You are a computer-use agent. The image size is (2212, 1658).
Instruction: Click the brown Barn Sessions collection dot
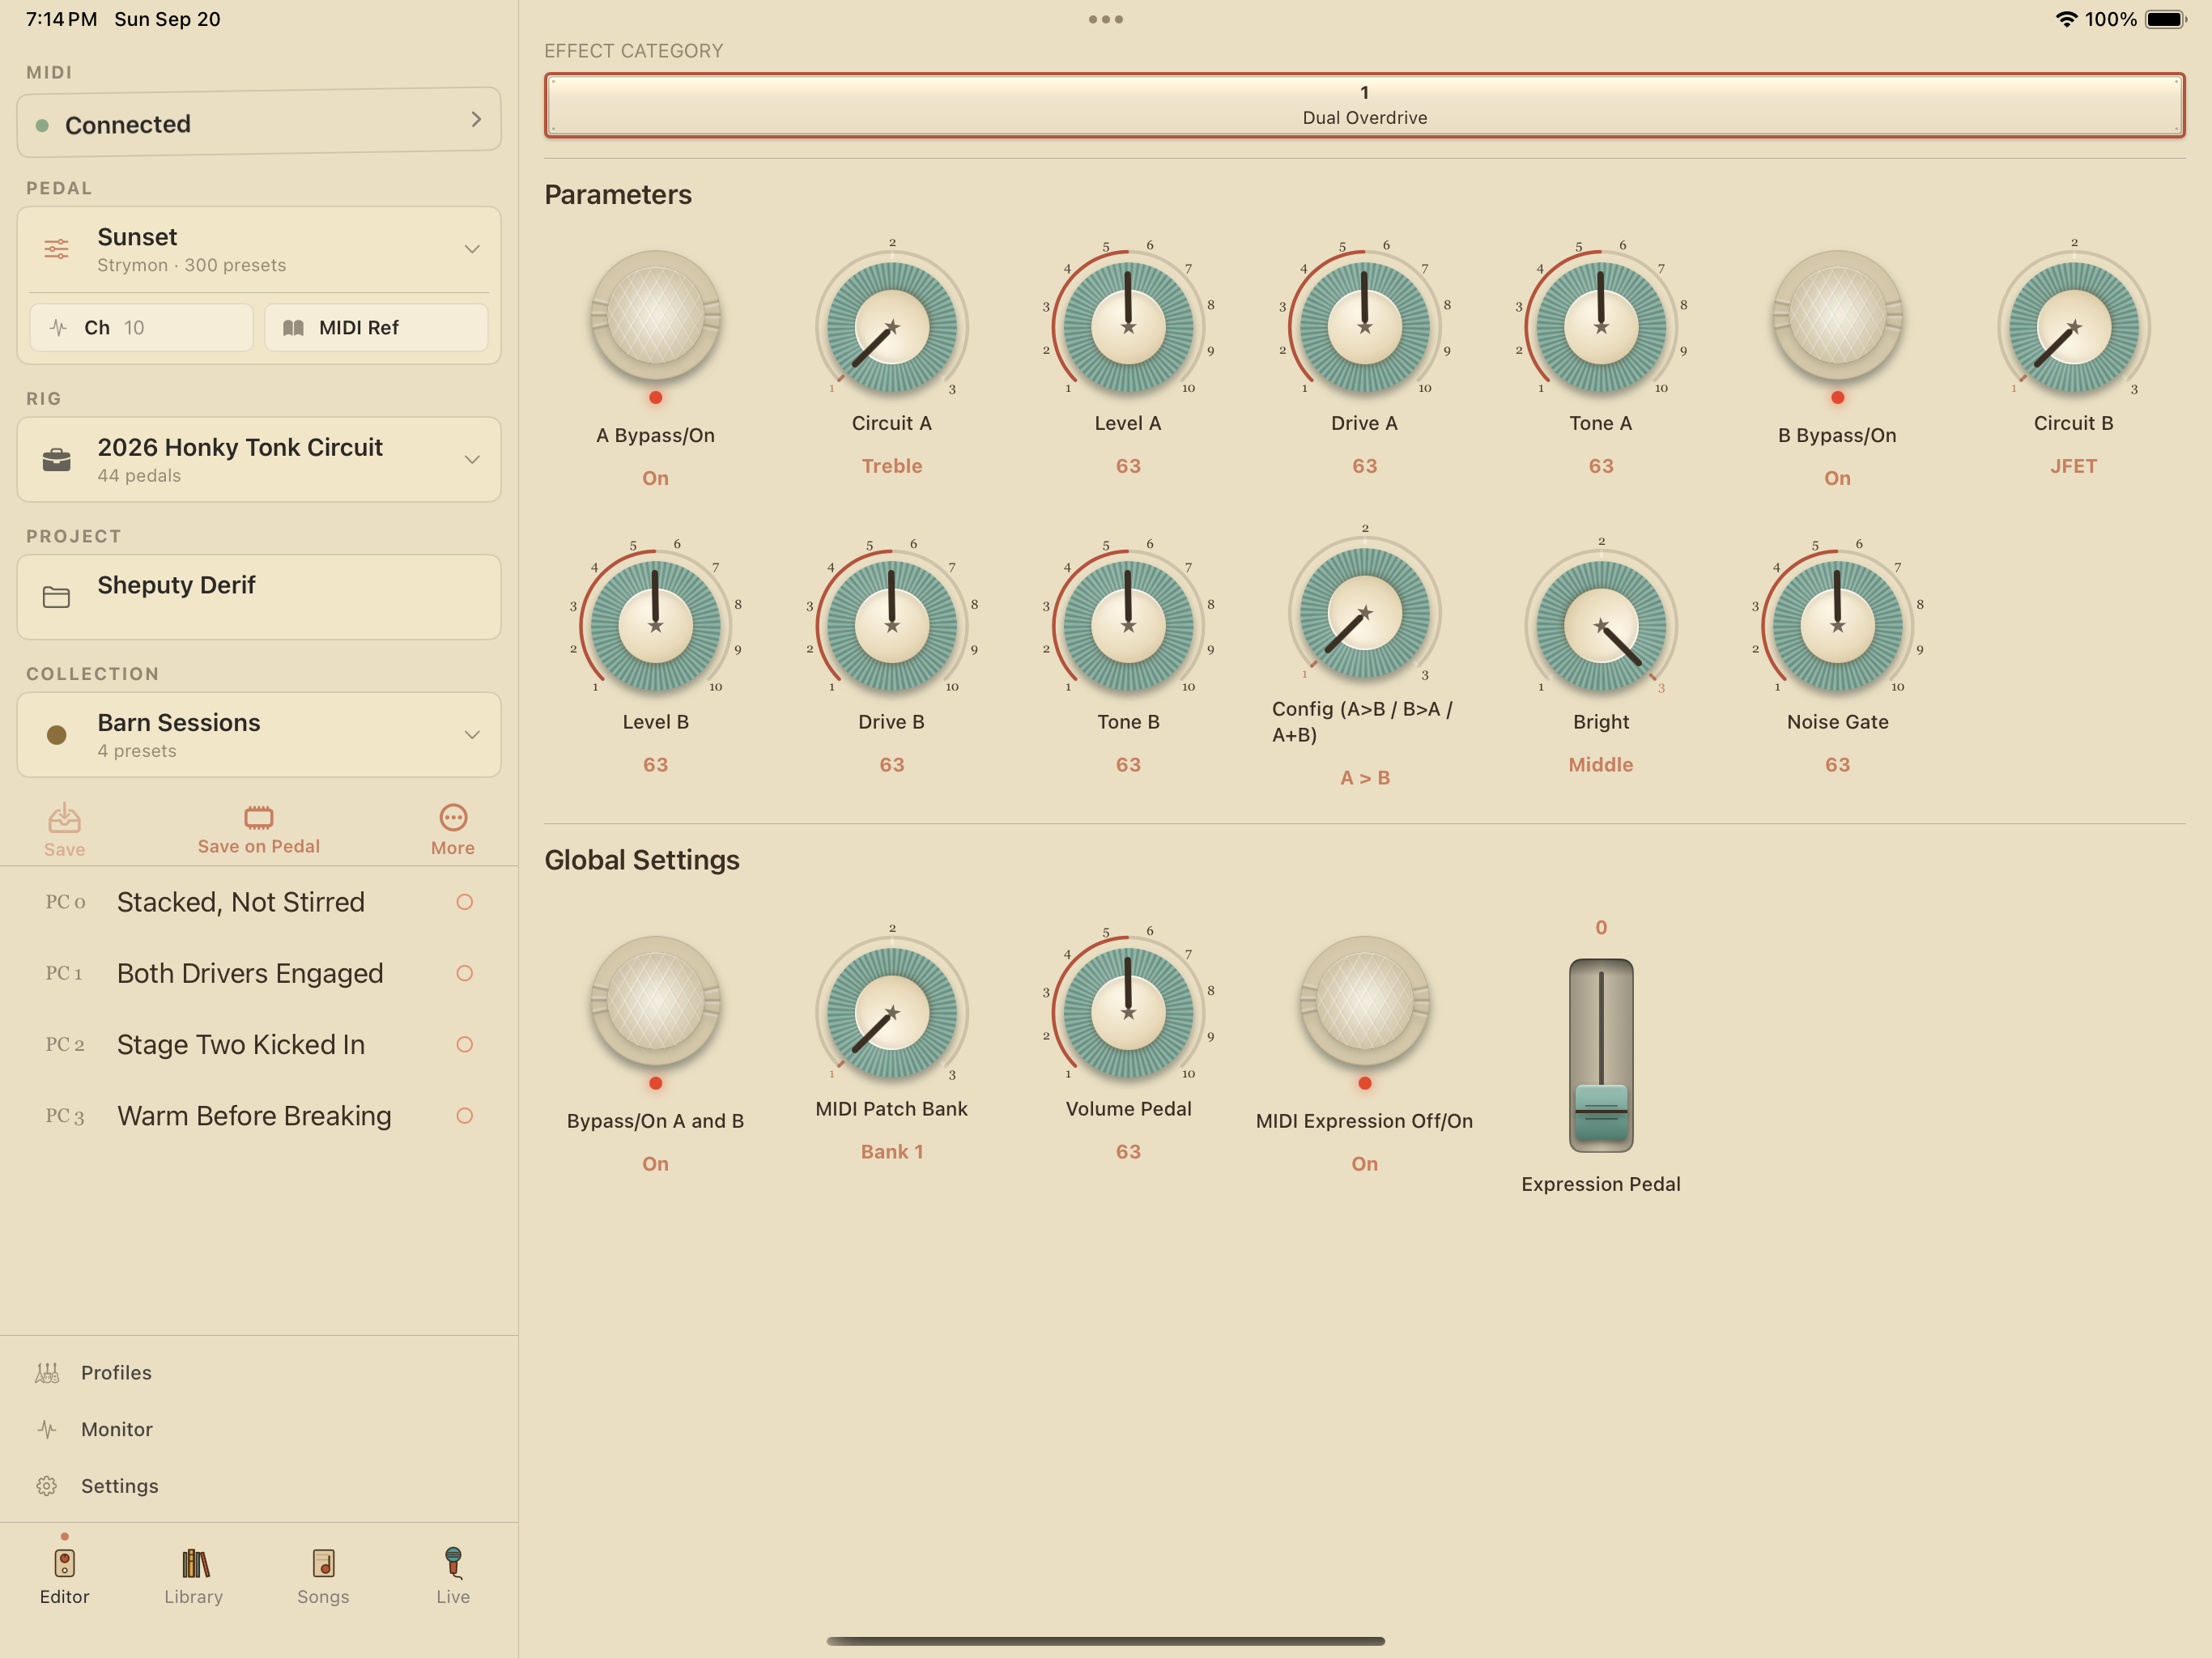[57, 735]
